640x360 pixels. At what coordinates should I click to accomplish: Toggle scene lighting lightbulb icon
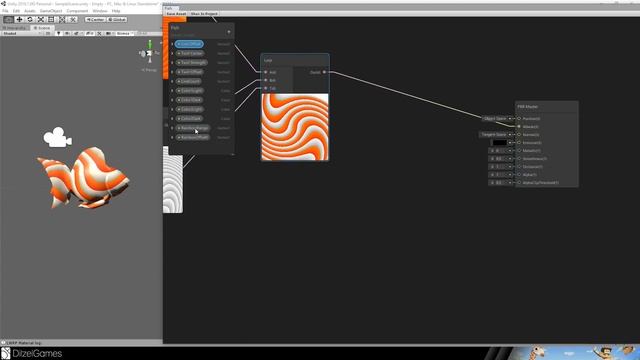click(59, 33)
